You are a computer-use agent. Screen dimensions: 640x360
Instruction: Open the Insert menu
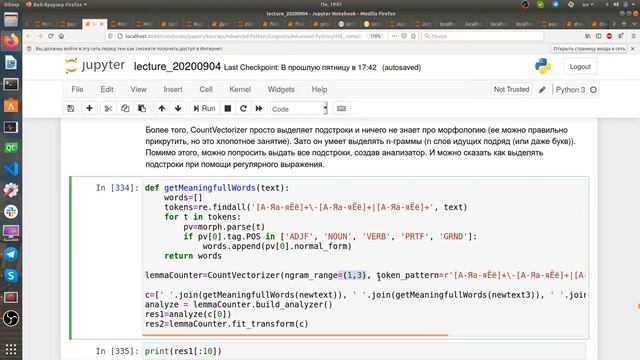[x=173, y=89]
